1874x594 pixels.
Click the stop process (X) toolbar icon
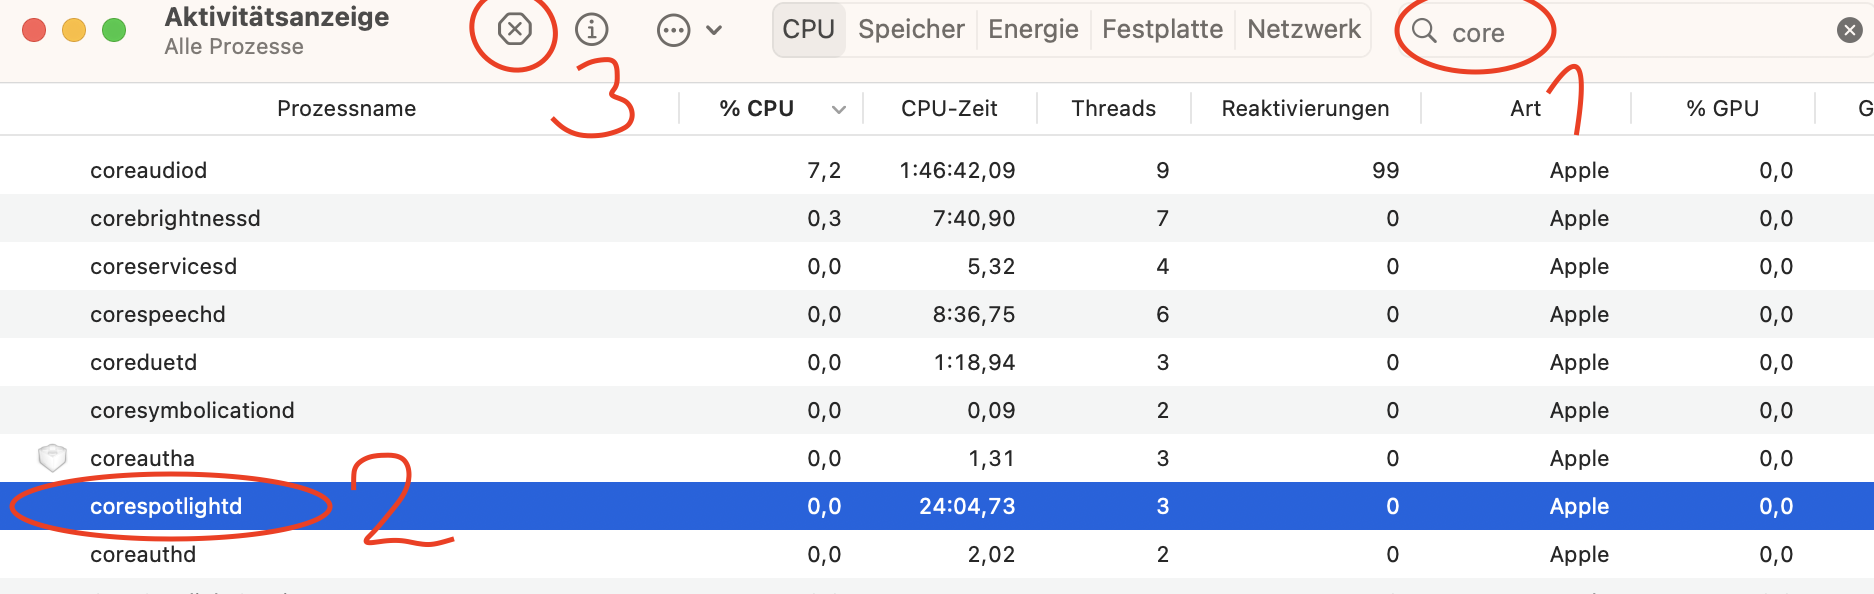click(514, 30)
